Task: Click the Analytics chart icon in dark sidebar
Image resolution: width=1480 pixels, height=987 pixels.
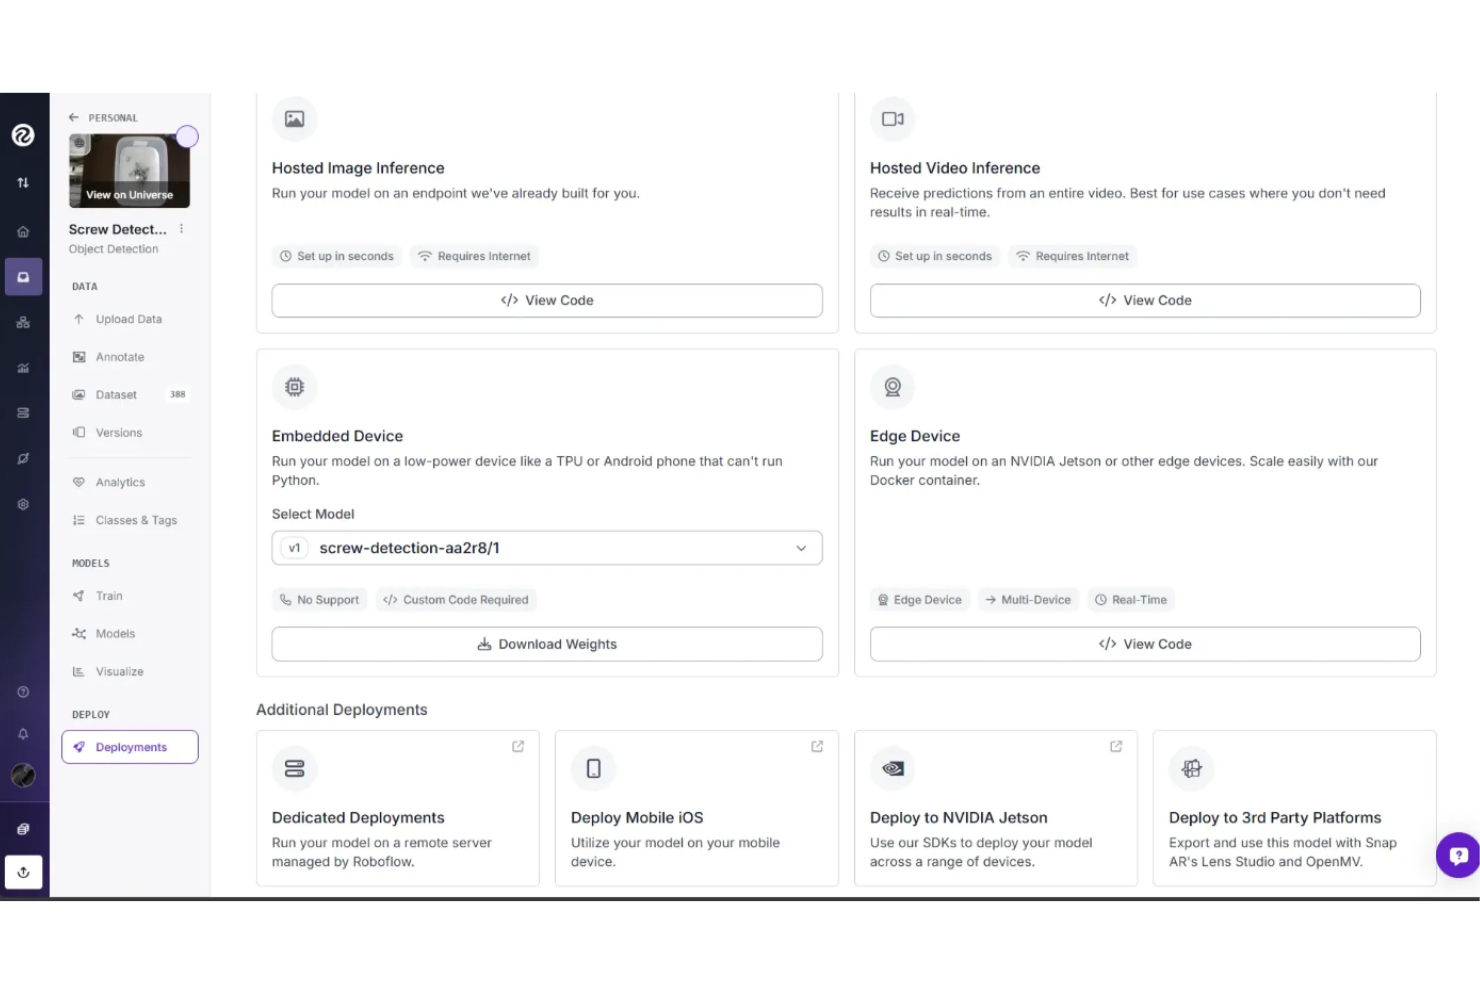Action: coord(23,368)
